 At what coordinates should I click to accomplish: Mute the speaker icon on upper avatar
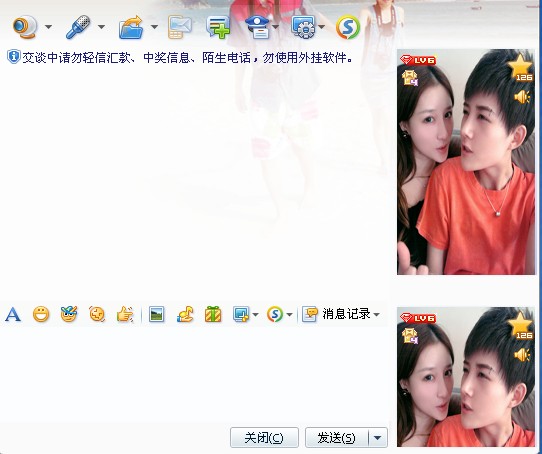(x=522, y=96)
